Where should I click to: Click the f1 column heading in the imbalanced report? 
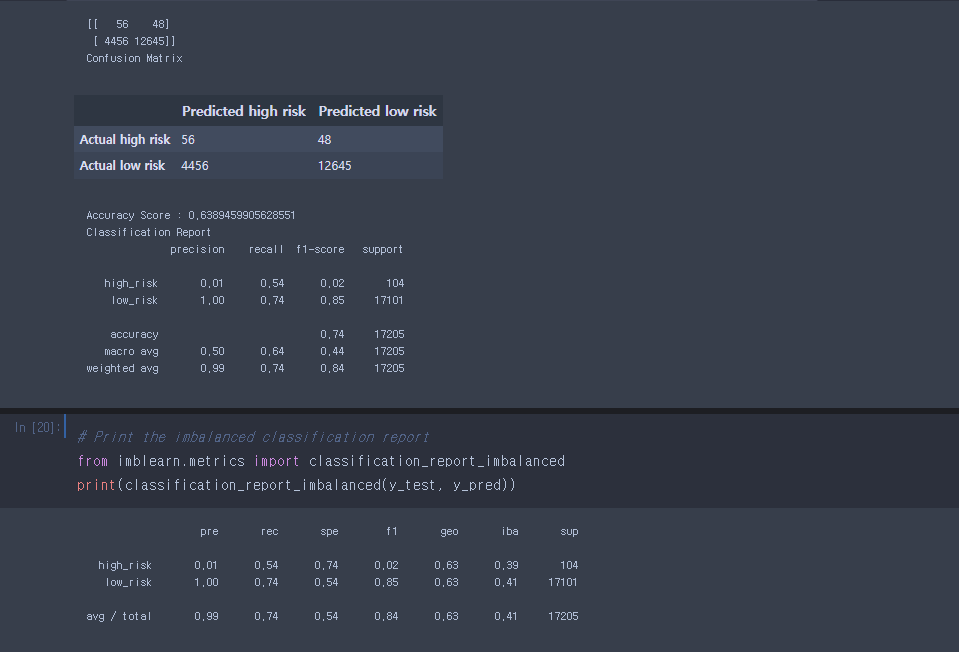point(392,532)
